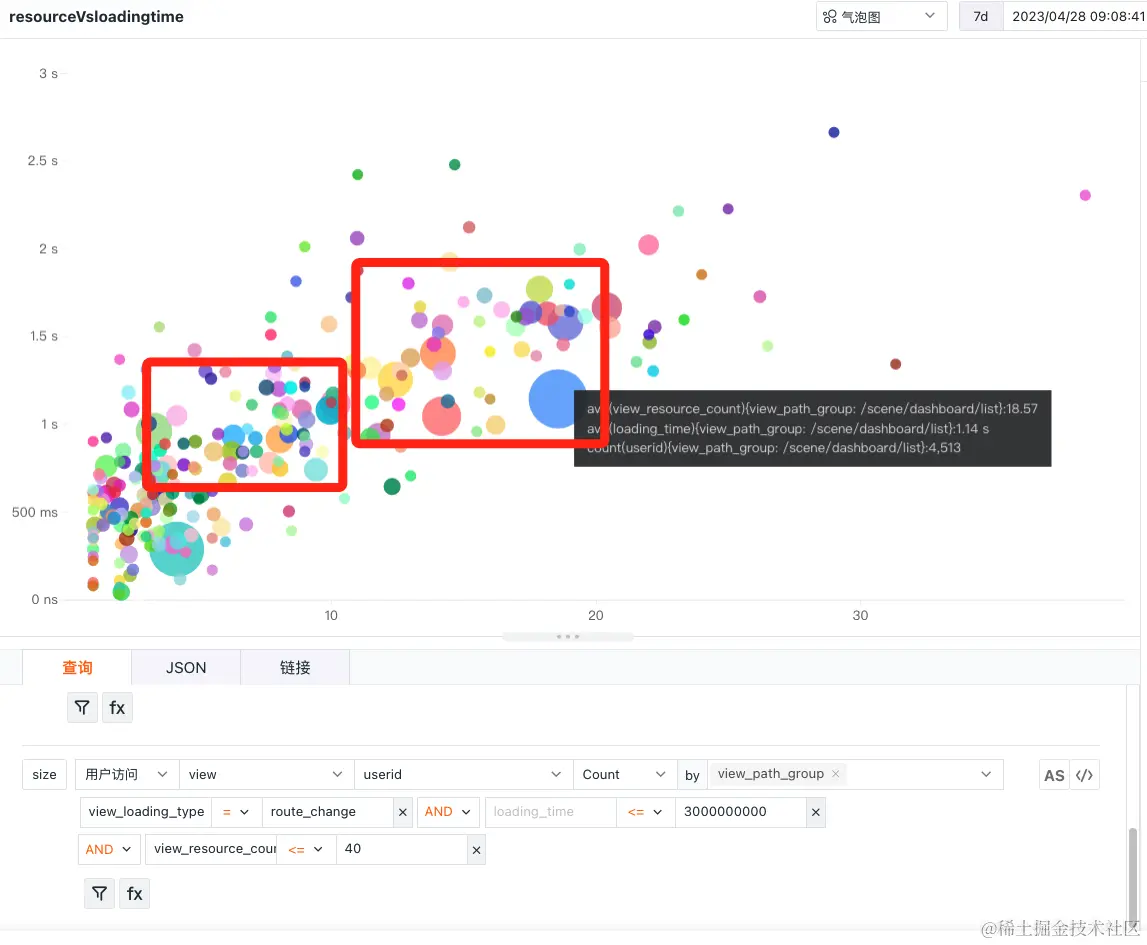Click the vertical scrollbar in the query panel
This screenshot has width=1147, height=945.
click(x=1132, y=870)
